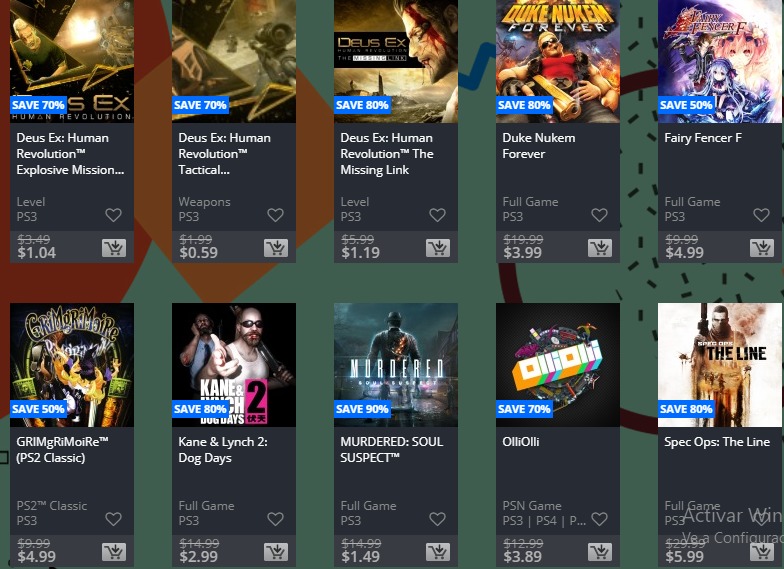Wishlist OlliOlli using the heart icon

tap(599, 519)
